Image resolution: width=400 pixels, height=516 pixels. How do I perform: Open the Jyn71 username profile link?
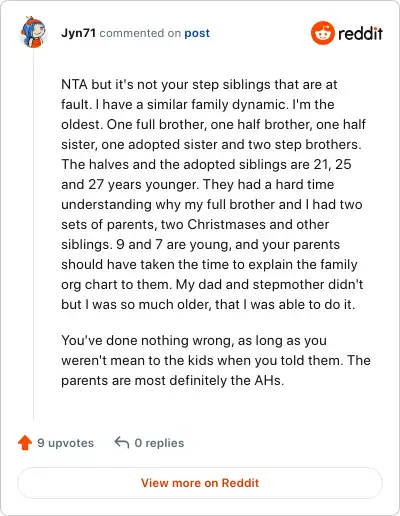click(x=78, y=33)
